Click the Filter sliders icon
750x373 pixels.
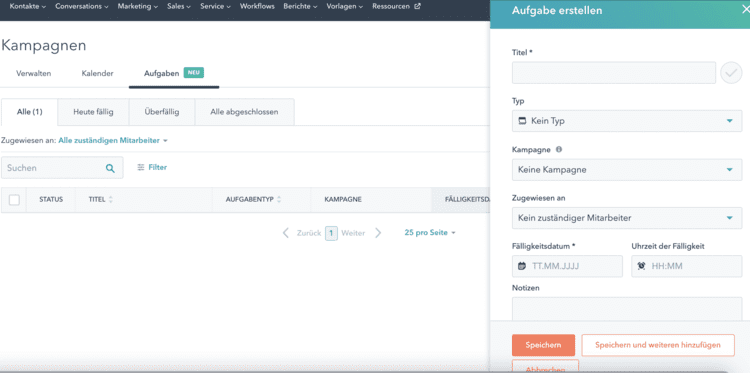141,167
